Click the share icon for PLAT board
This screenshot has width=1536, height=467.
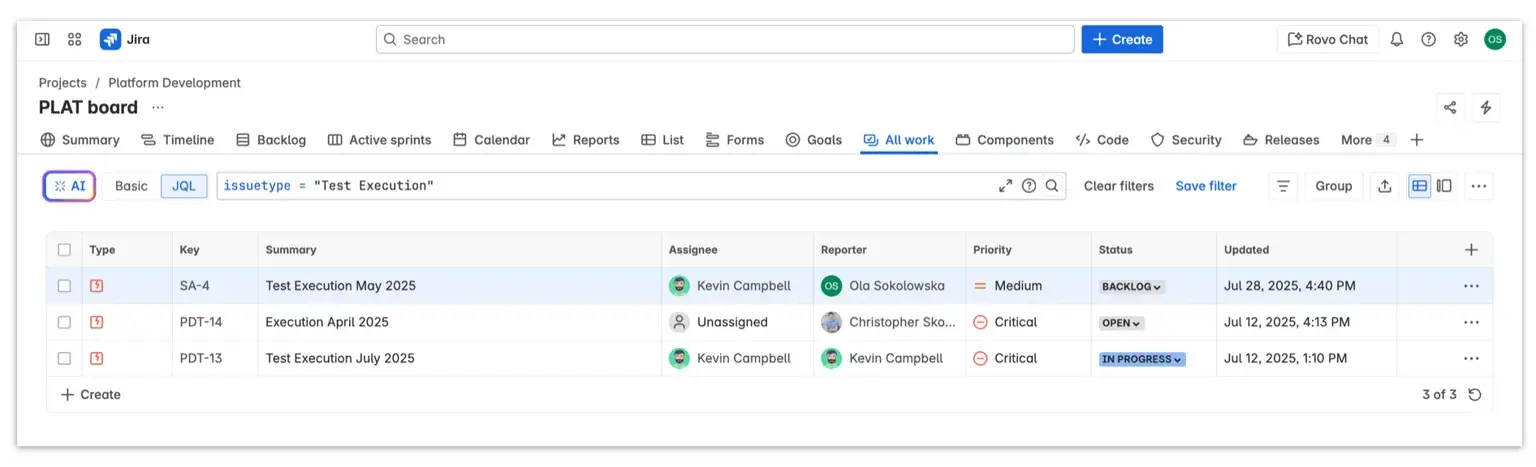coord(1450,107)
